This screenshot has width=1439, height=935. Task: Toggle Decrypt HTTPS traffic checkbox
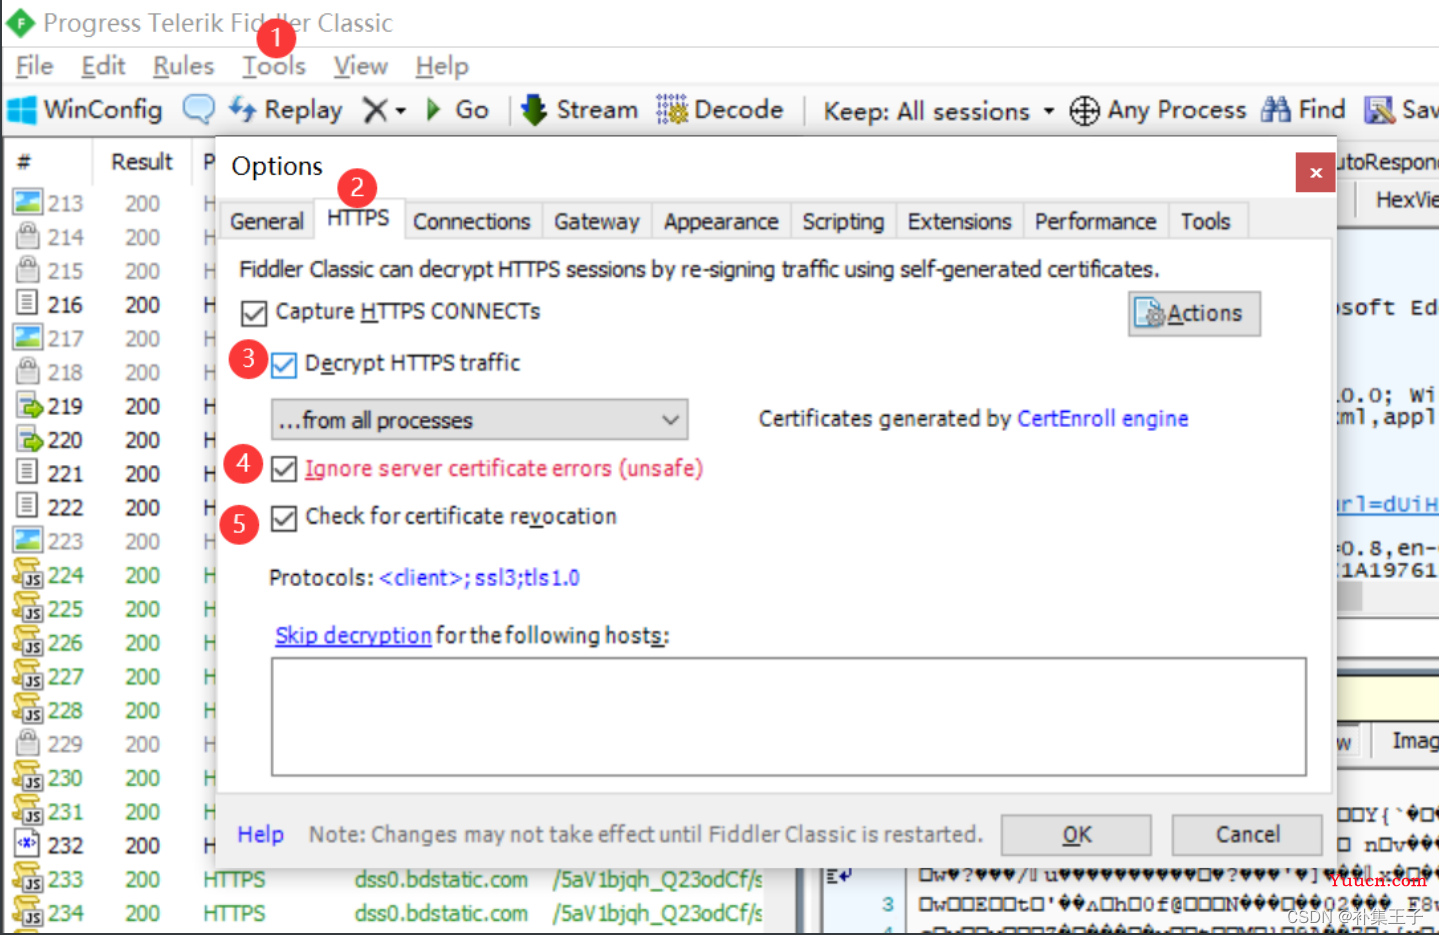click(x=284, y=365)
